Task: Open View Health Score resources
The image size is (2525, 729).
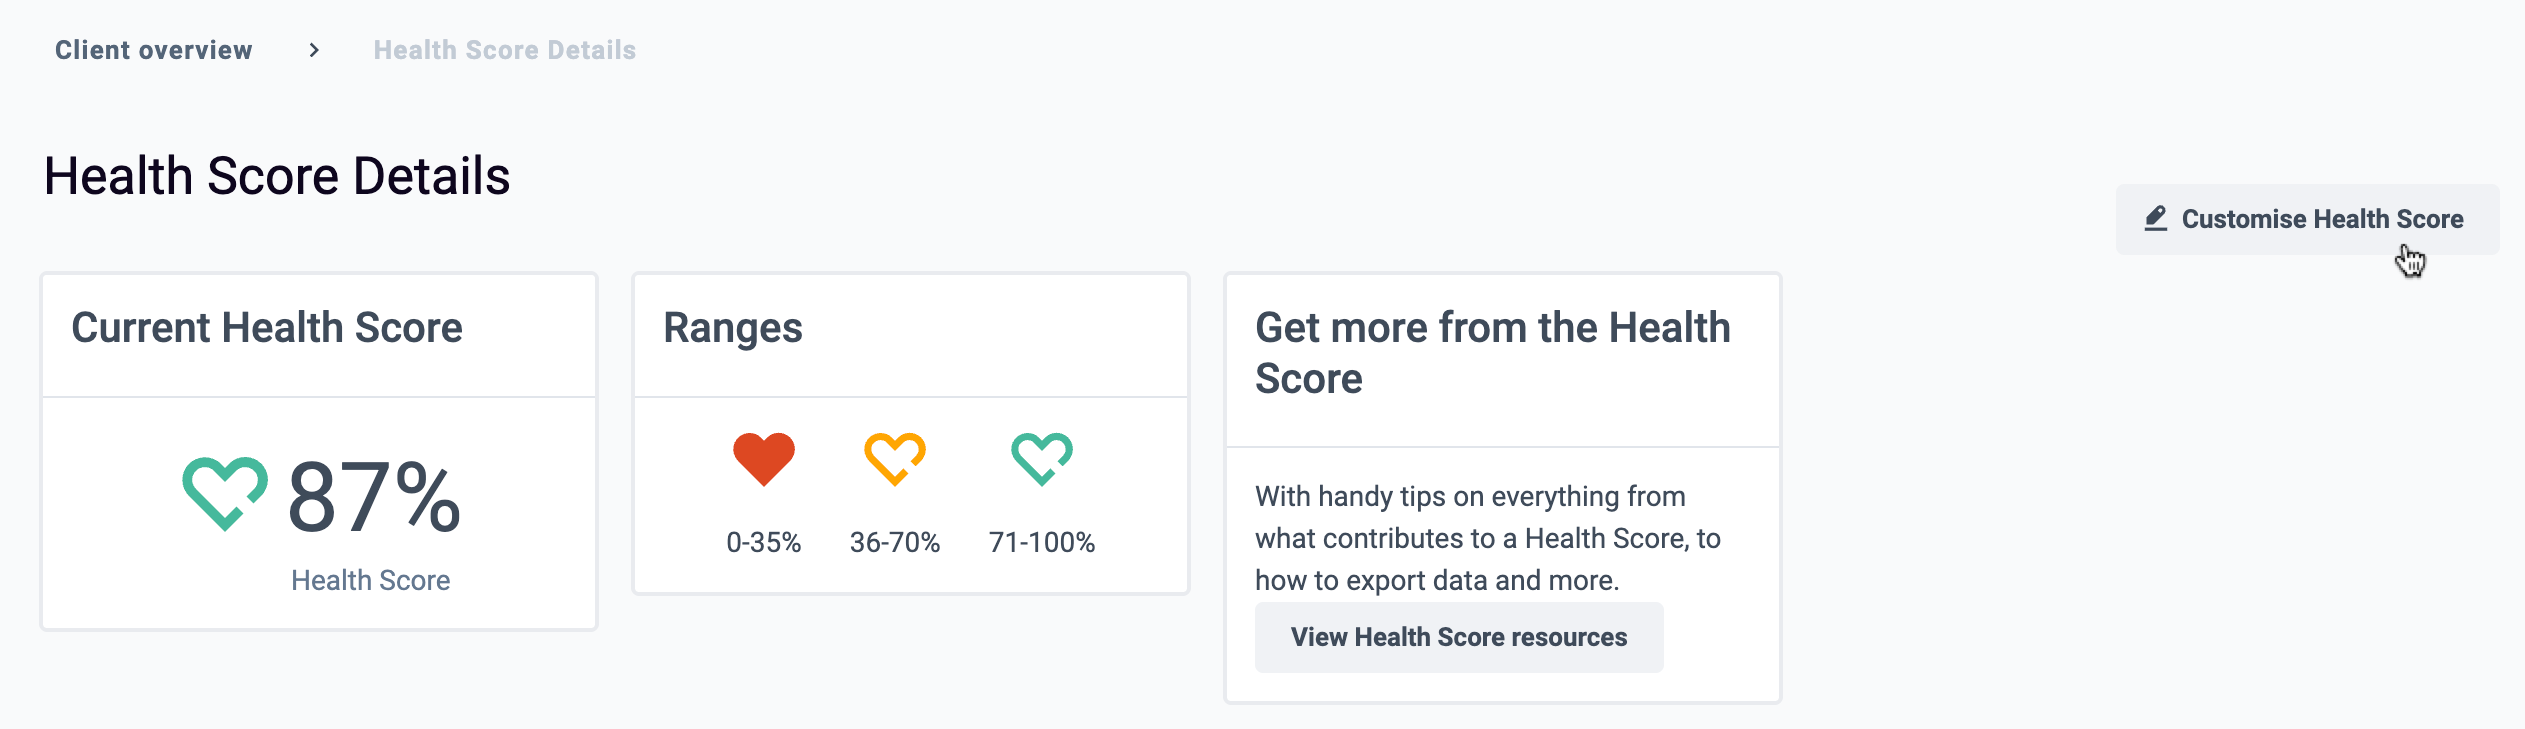Action: point(1459,637)
